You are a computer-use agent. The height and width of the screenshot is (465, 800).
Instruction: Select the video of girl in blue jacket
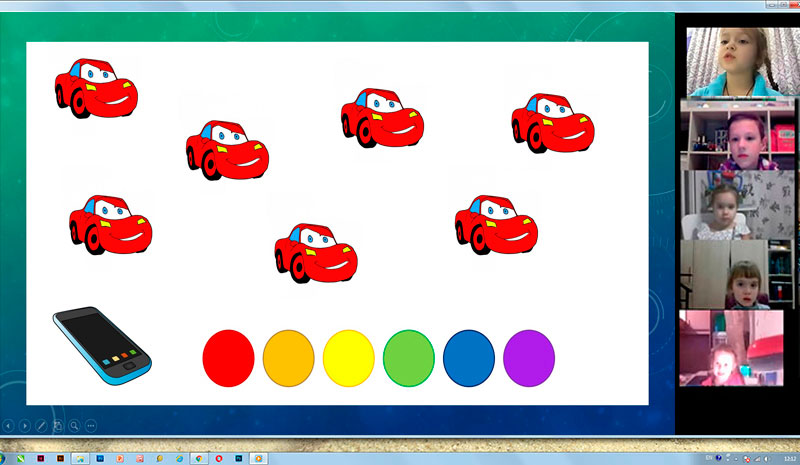click(x=742, y=62)
